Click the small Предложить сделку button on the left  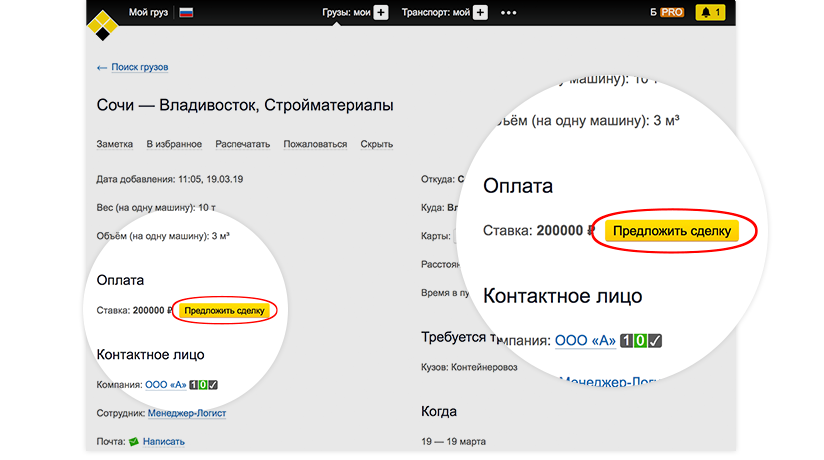pos(224,311)
